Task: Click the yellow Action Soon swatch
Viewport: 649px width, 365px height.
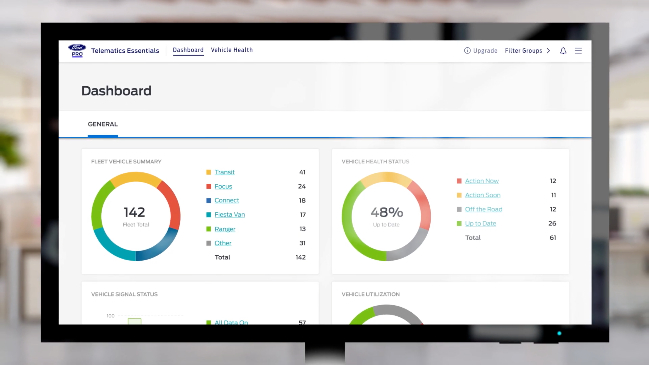Action: (x=459, y=195)
